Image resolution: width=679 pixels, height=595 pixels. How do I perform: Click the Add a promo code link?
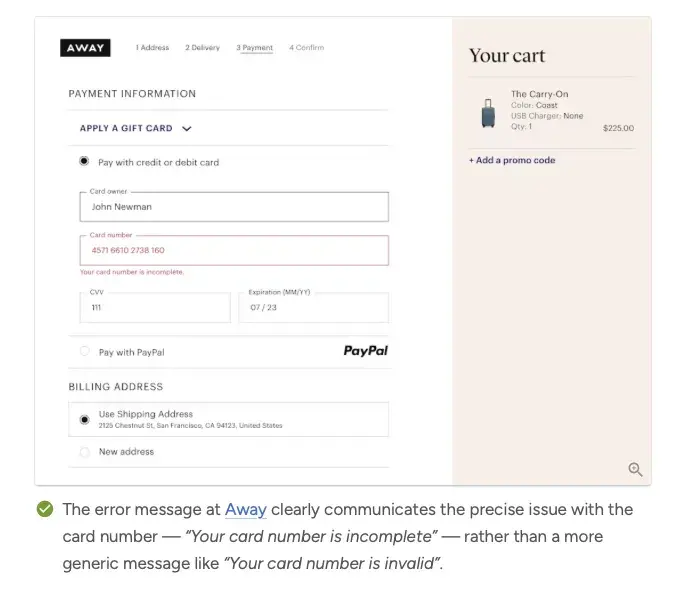(x=512, y=161)
